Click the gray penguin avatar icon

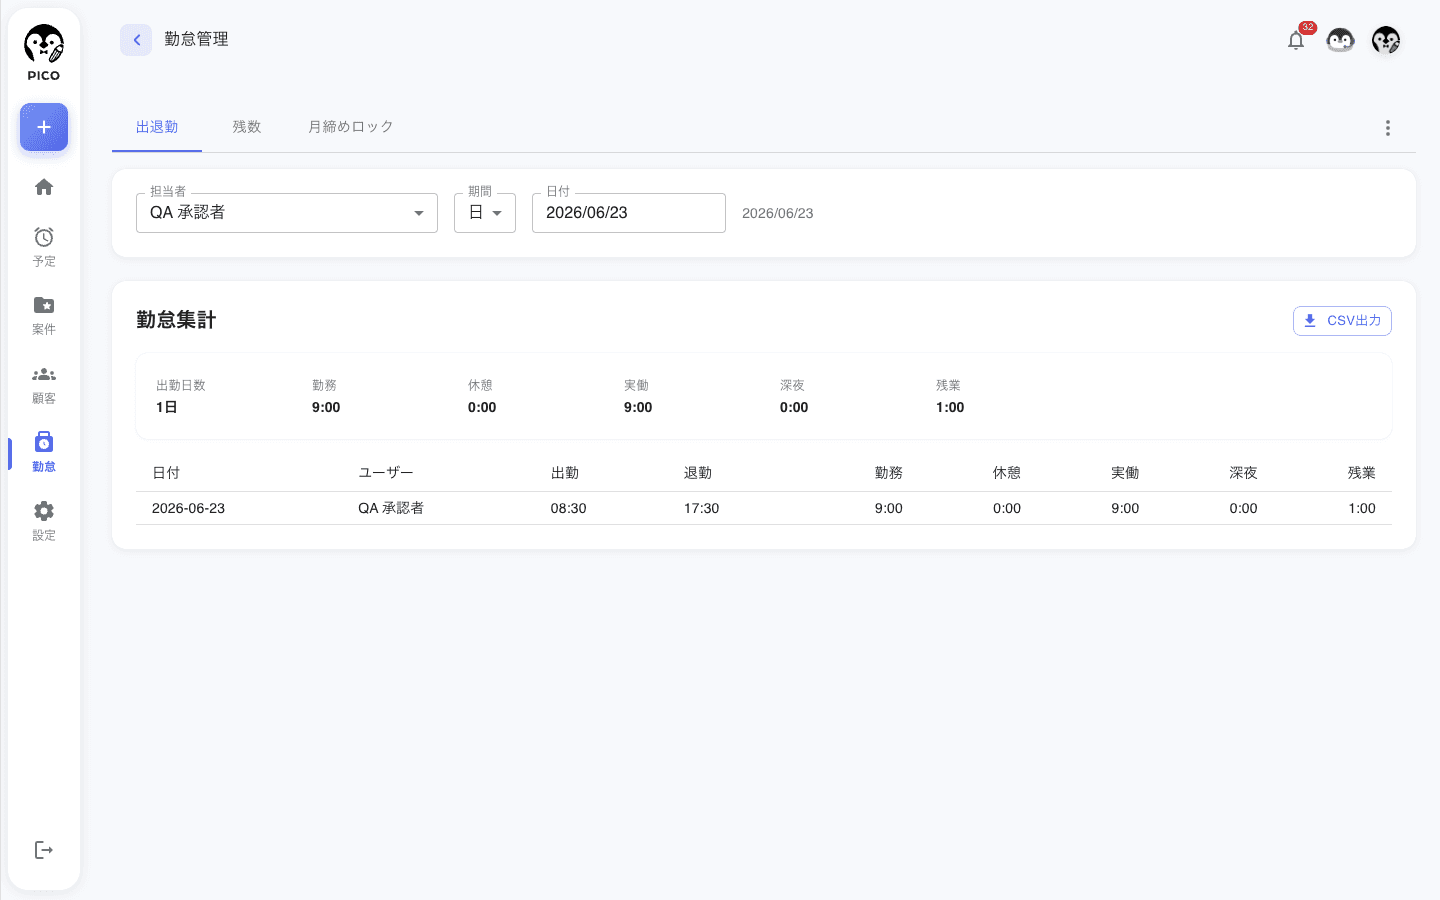click(1340, 40)
